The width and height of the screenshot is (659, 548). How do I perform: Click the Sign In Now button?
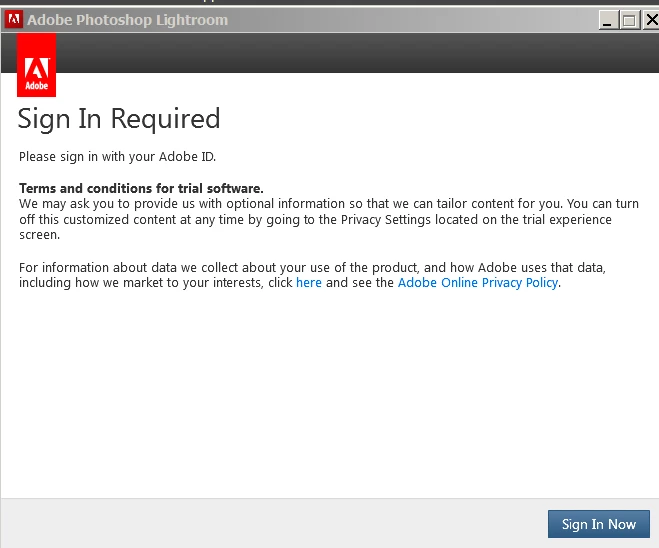pos(598,524)
